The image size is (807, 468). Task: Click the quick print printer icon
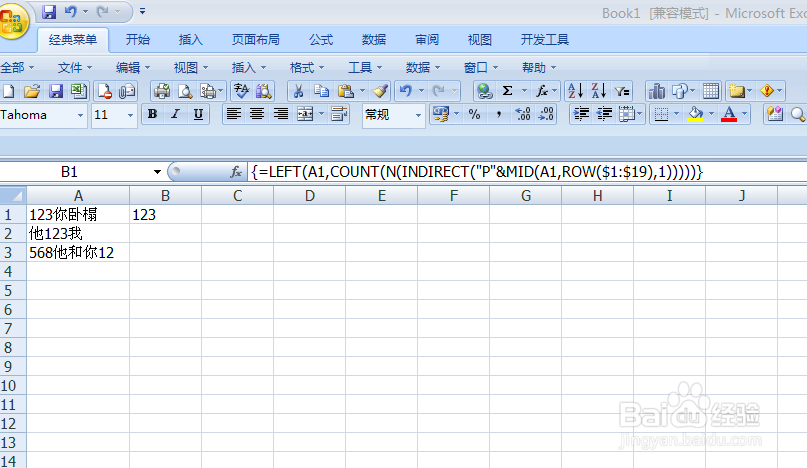[162, 92]
